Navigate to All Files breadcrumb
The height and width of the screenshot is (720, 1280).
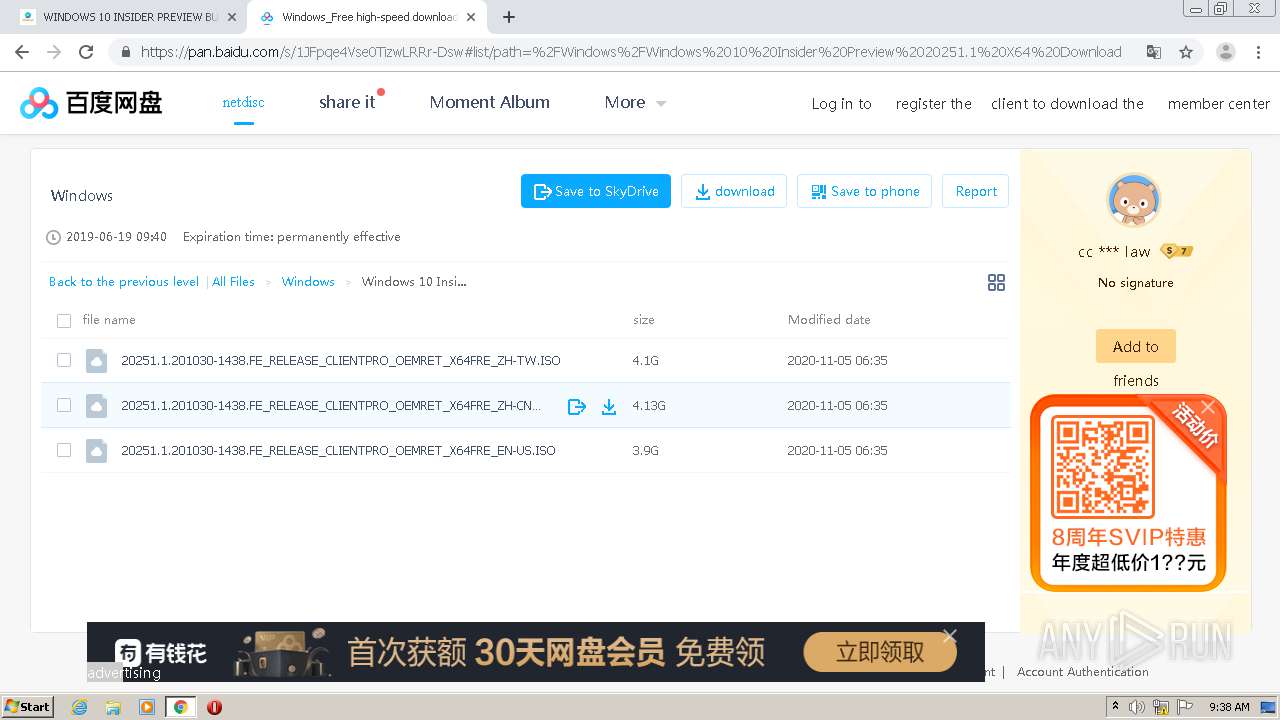pos(233,282)
